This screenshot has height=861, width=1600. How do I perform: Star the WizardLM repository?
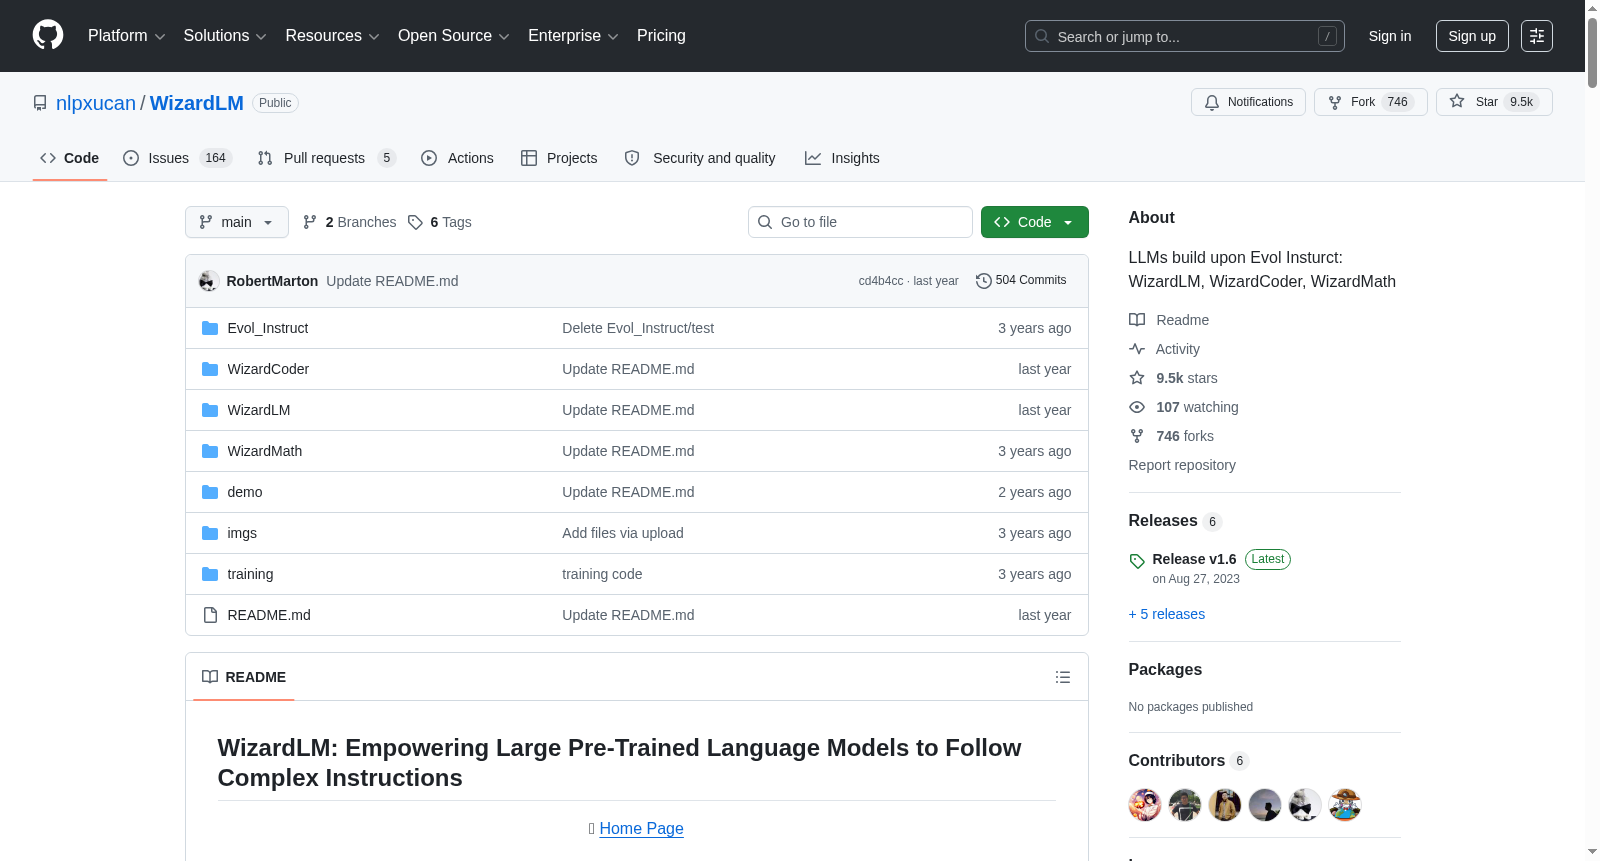(1494, 102)
